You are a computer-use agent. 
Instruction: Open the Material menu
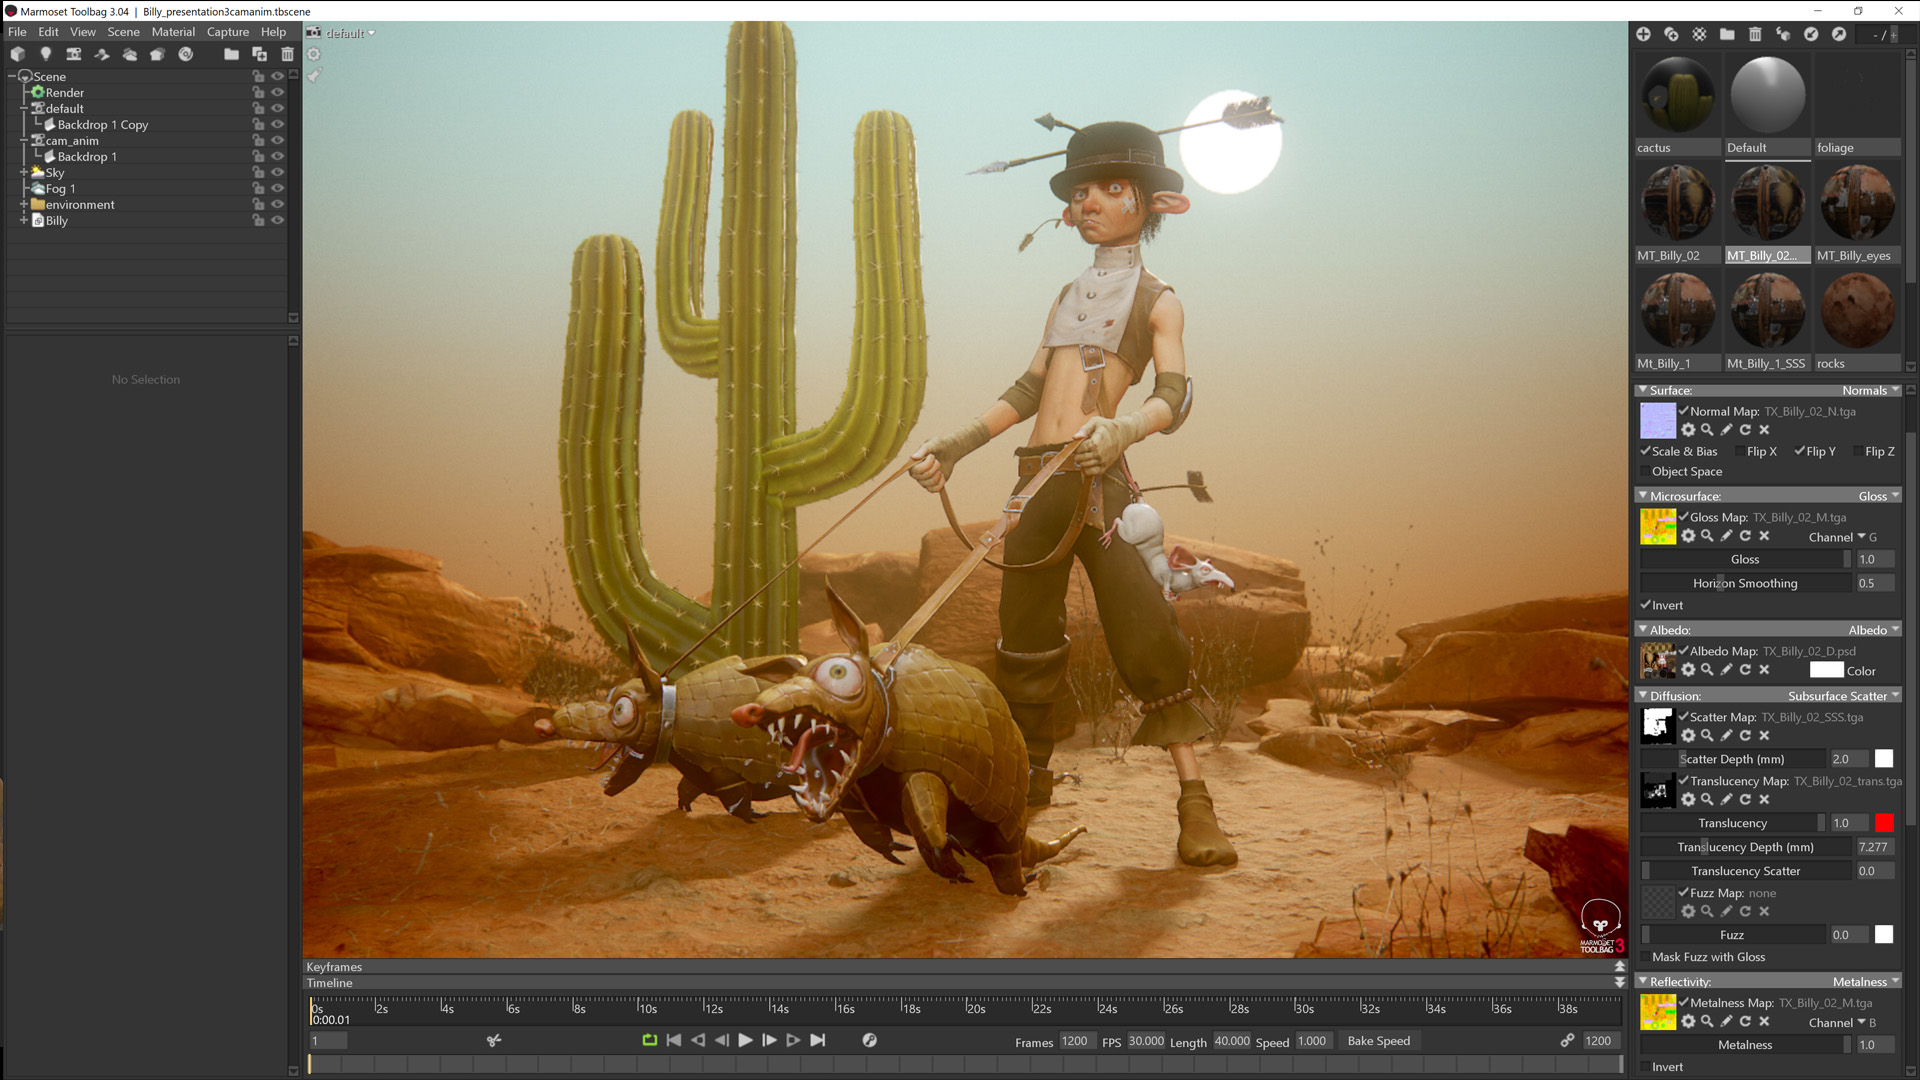tap(173, 32)
